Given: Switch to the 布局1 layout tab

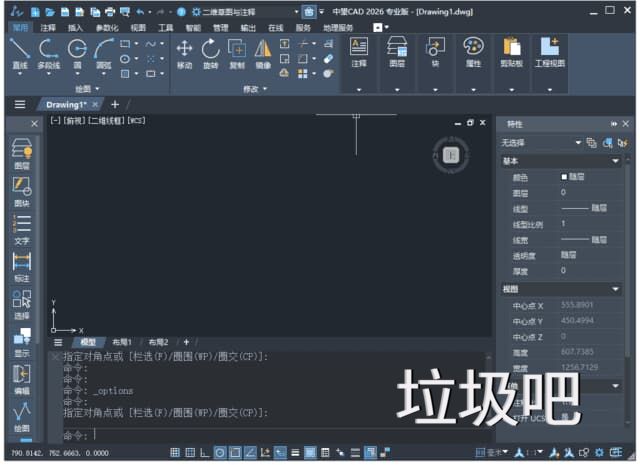Looking at the screenshot, I should pos(121,342).
